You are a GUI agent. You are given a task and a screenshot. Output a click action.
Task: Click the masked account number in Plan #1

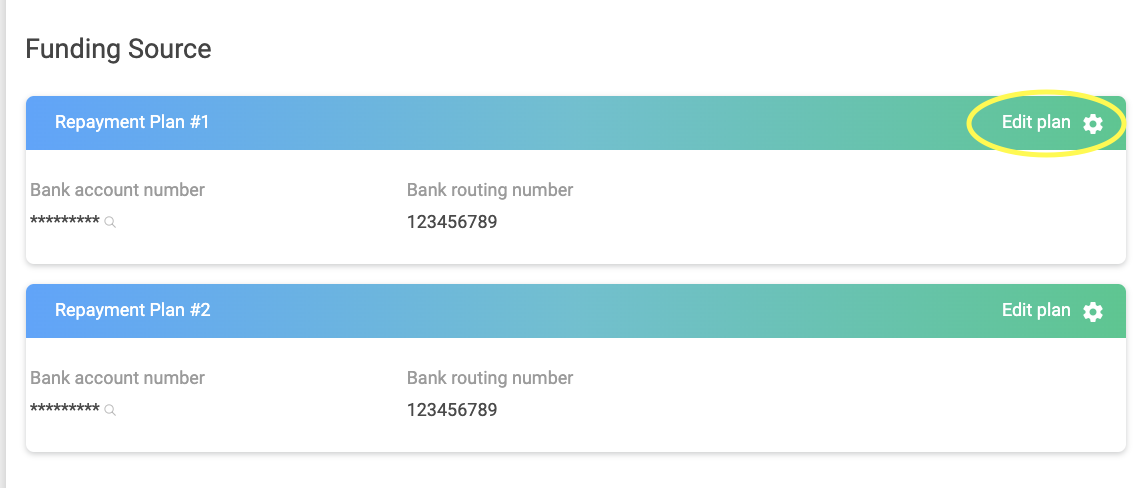(x=64, y=222)
